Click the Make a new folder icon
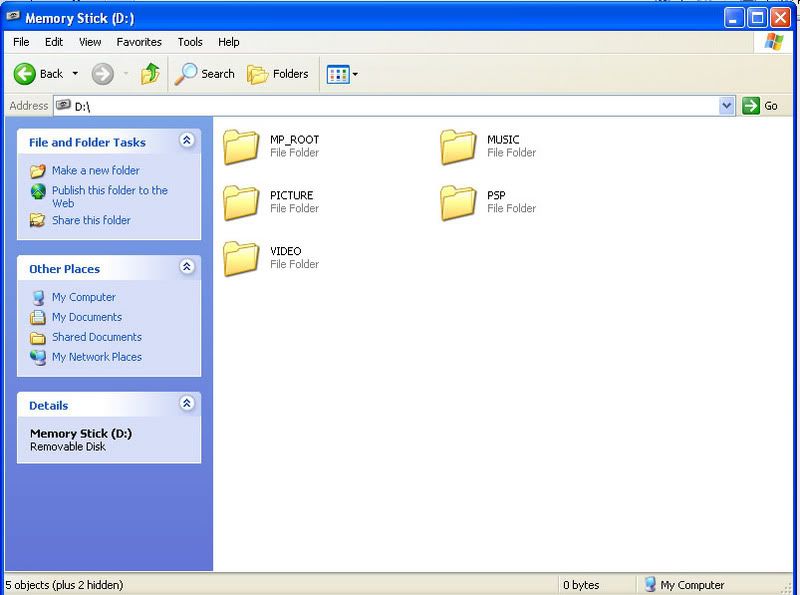Screen dimensions: 800x595 coord(38,171)
